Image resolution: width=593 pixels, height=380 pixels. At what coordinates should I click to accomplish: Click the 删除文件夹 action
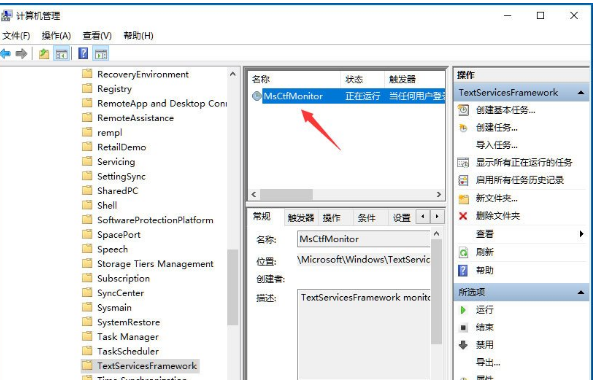(x=498, y=216)
